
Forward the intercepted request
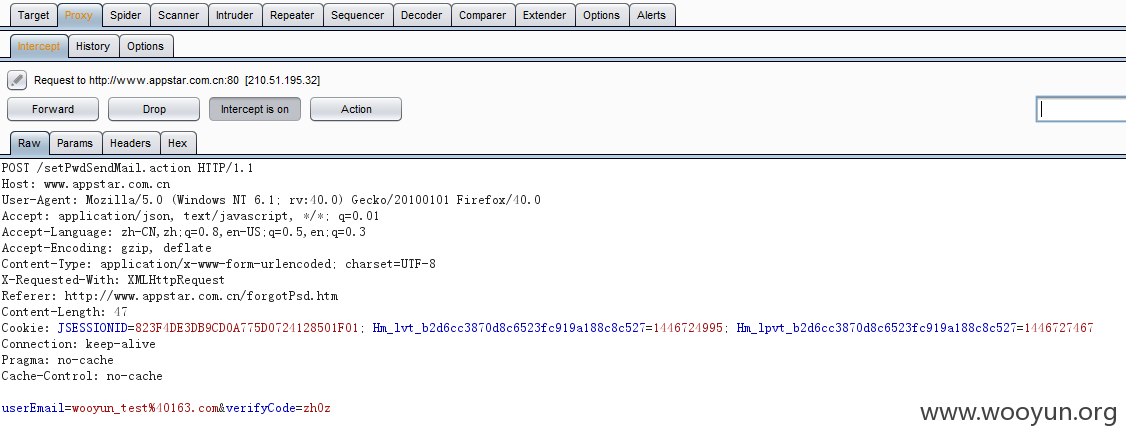pos(53,109)
